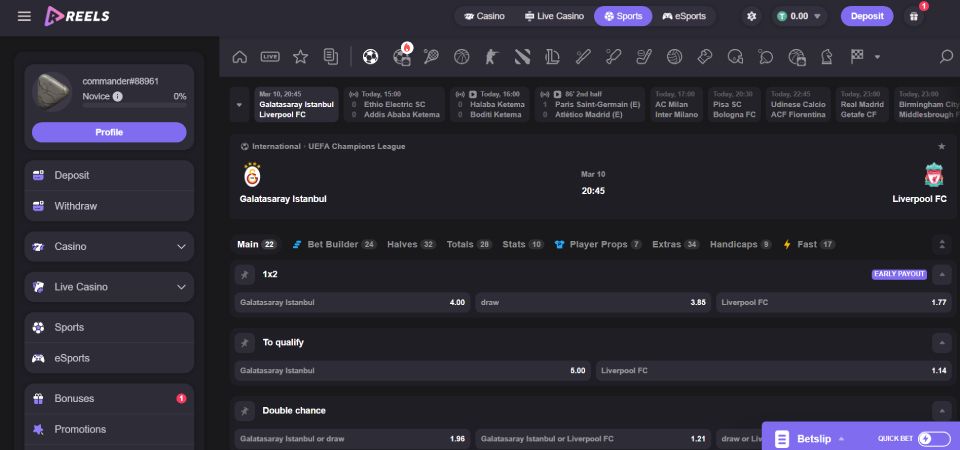Image resolution: width=960 pixels, height=450 pixels.
Task: Switch to eSports top tab
Action: point(684,17)
